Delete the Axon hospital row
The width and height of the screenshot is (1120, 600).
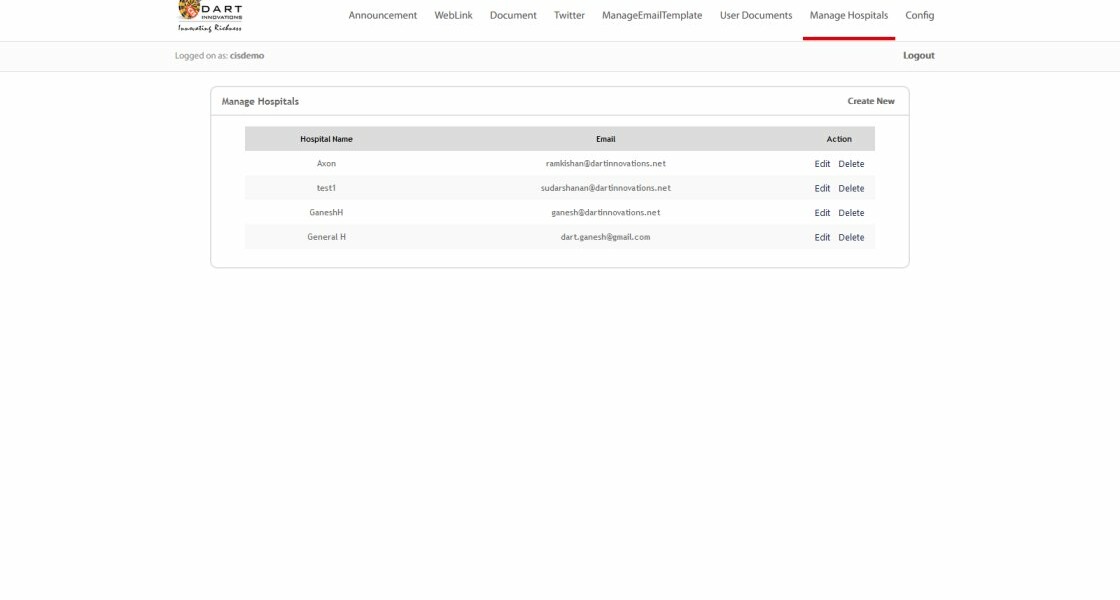click(851, 164)
